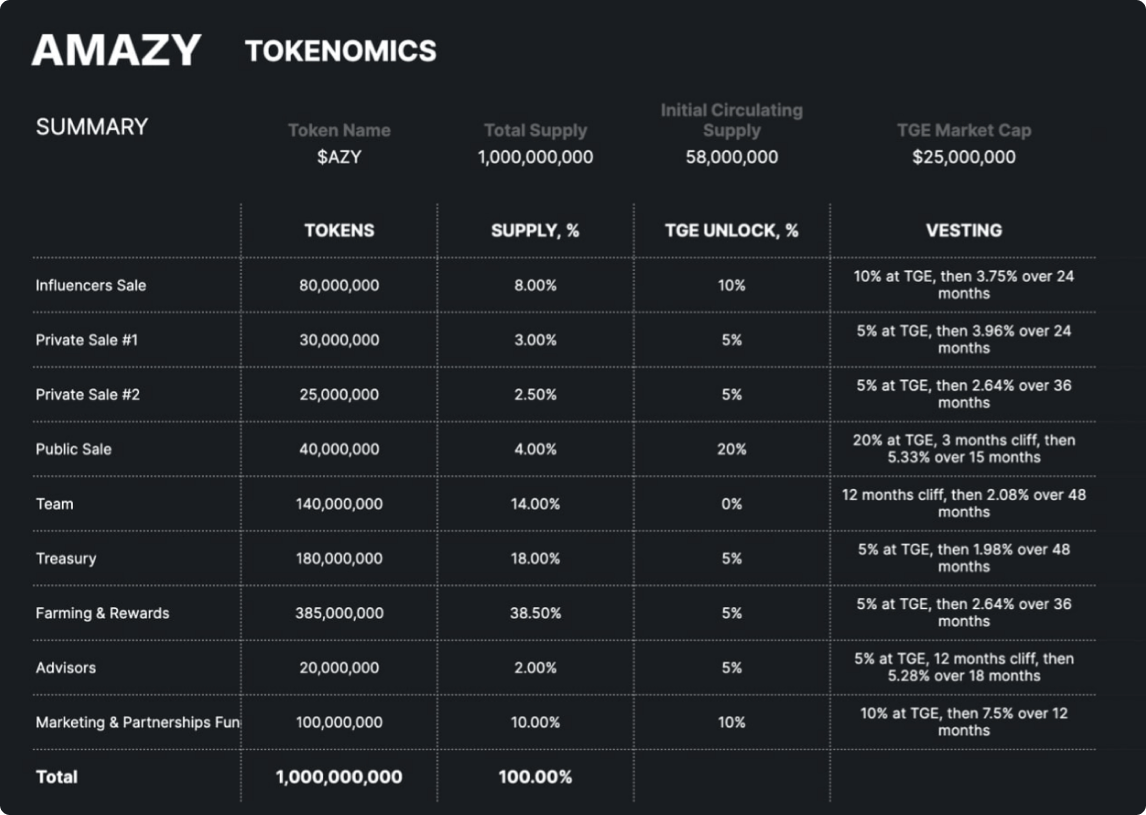The width and height of the screenshot is (1146, 815).
Task: Click the Farming & Rewards 385,000,000 cell
Action: click(x=339, y=613)
